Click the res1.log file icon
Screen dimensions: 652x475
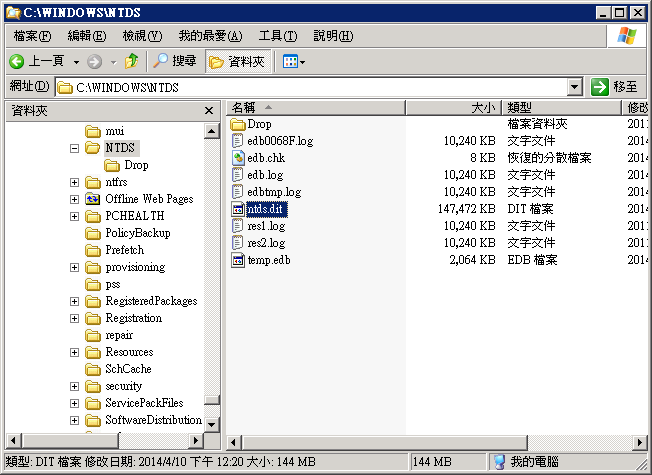click(238, 226)
